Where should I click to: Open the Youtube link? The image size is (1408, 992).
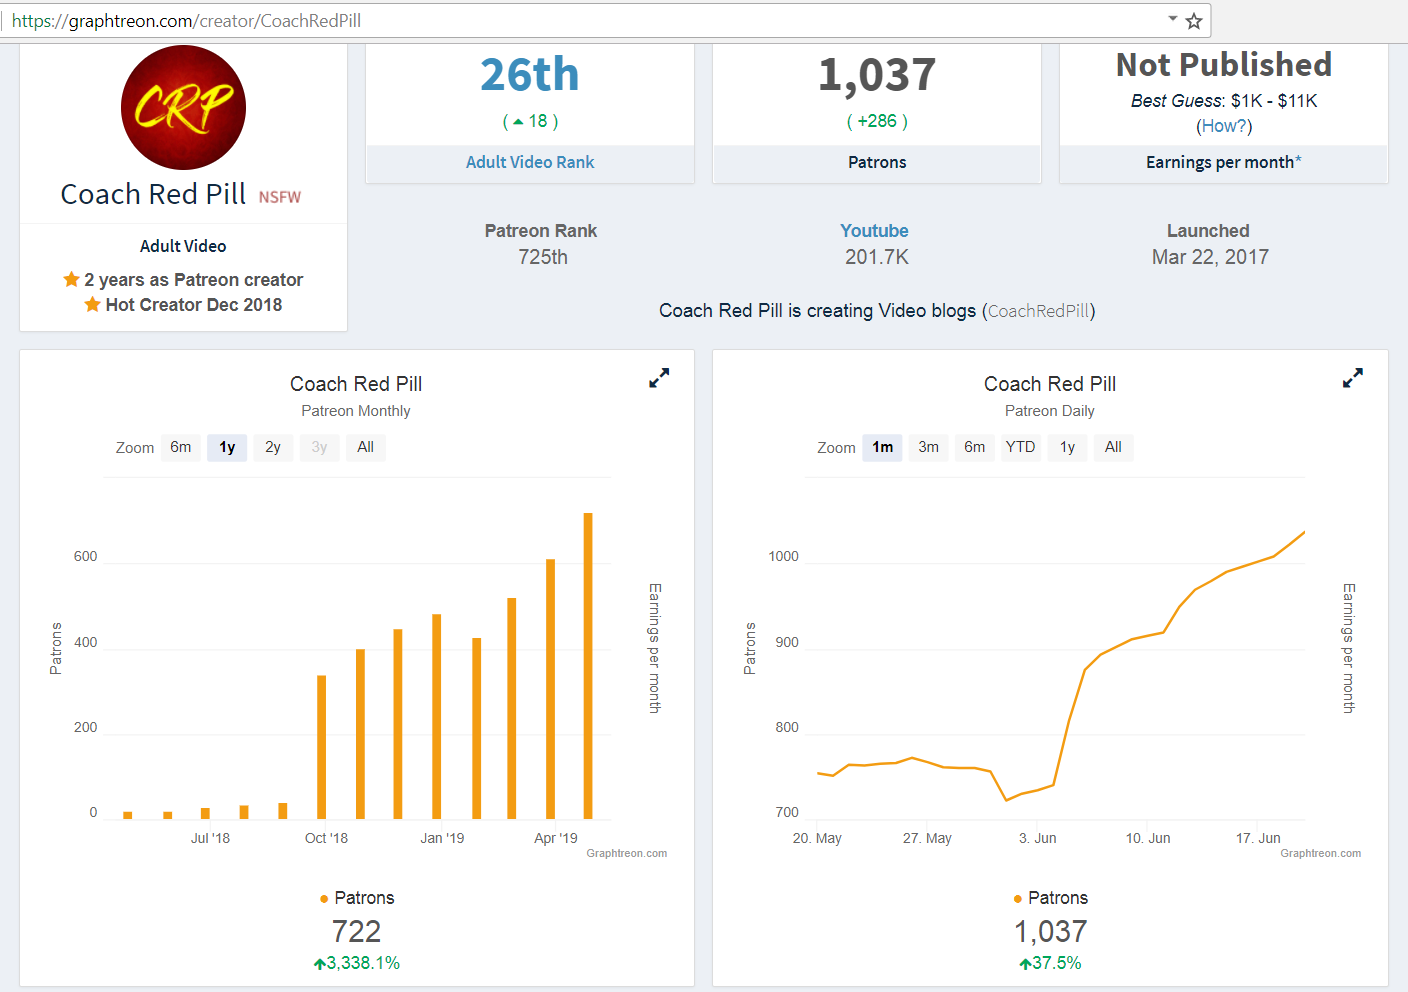point(875,231)
